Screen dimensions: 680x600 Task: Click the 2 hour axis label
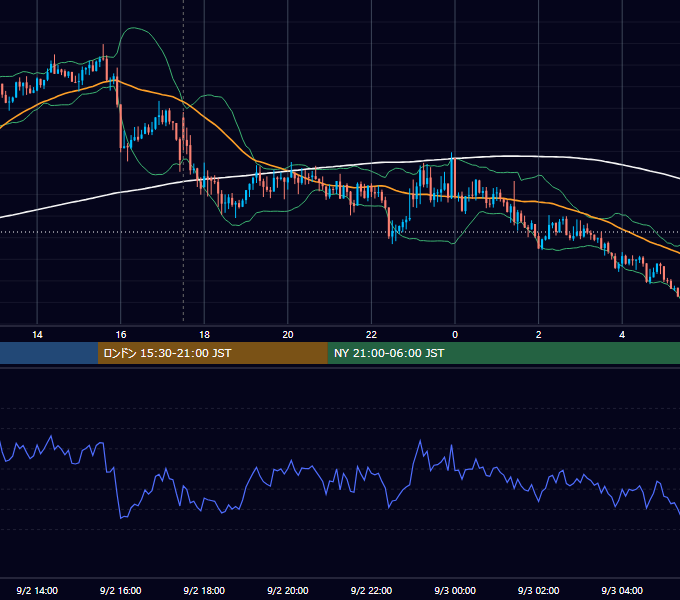click(x=539, y=335)
